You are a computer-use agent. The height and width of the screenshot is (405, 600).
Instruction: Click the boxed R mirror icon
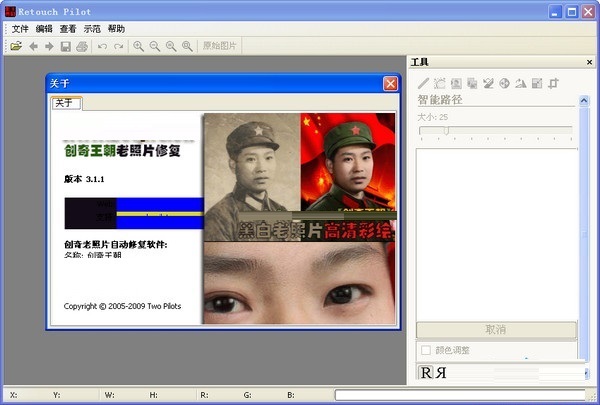pyautogui.click(x=426, y=372)
